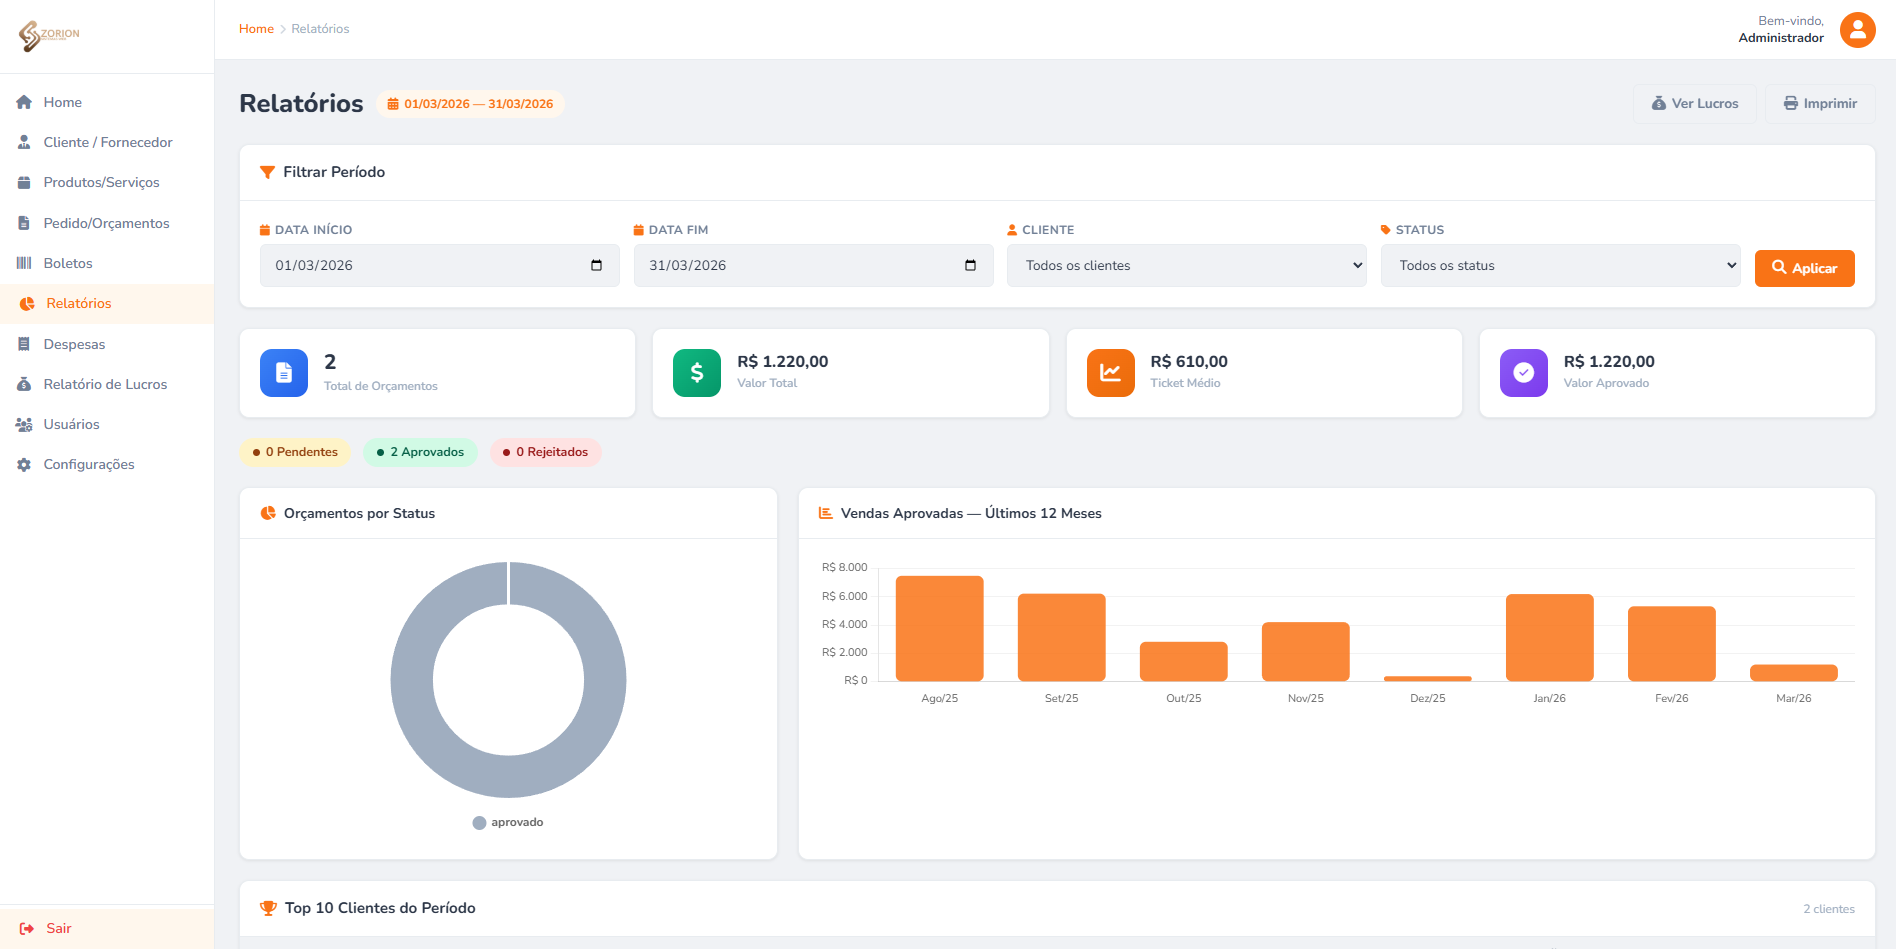Open Pedido/Orçamentos in the sidebar
Viewport: 1896px width, 949px height.
(x=106, y=223)
